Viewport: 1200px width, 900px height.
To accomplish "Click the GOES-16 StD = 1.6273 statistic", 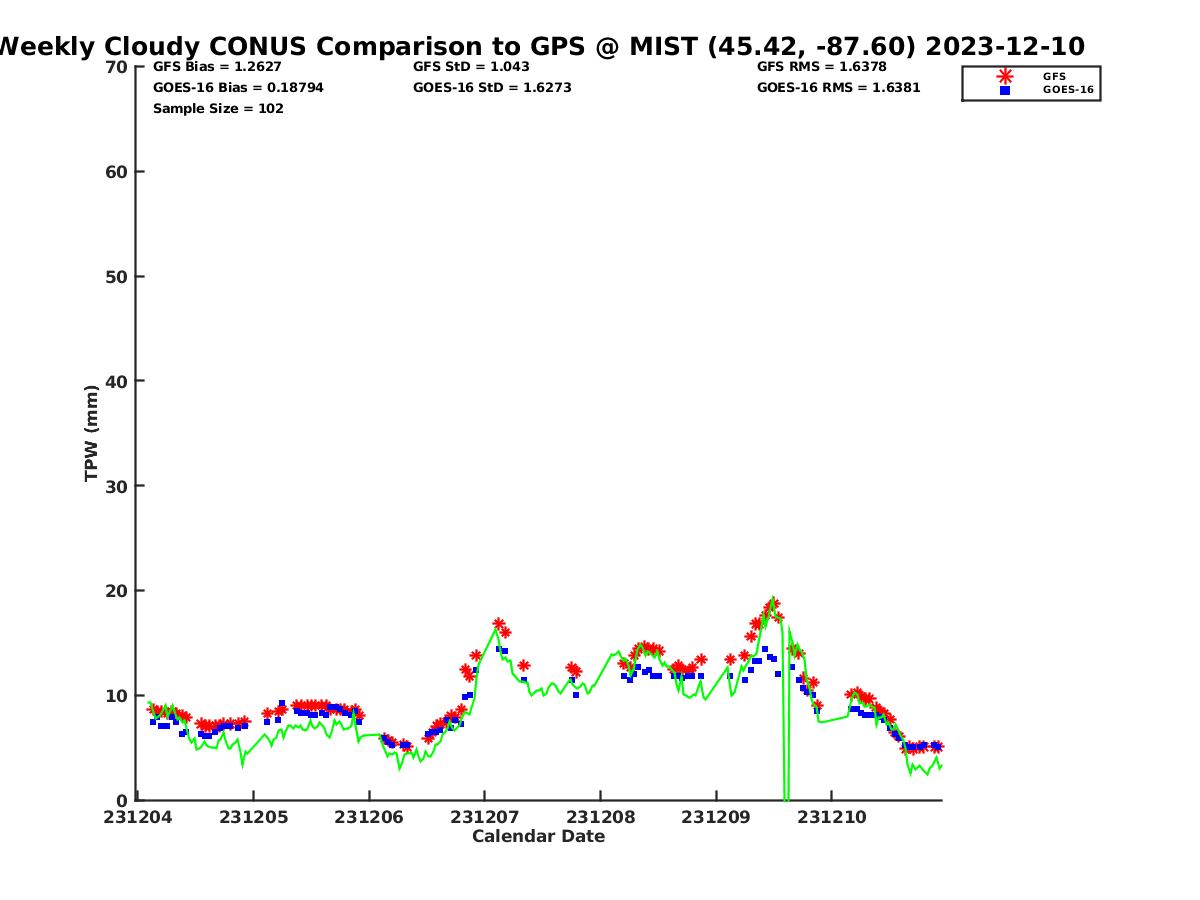I will 492,88.
